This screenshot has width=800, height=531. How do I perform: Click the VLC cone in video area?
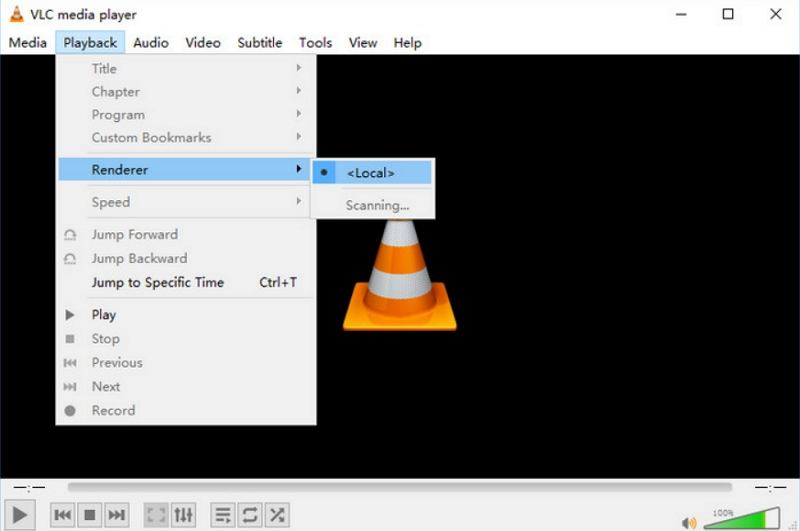click(x=400, y=275)
